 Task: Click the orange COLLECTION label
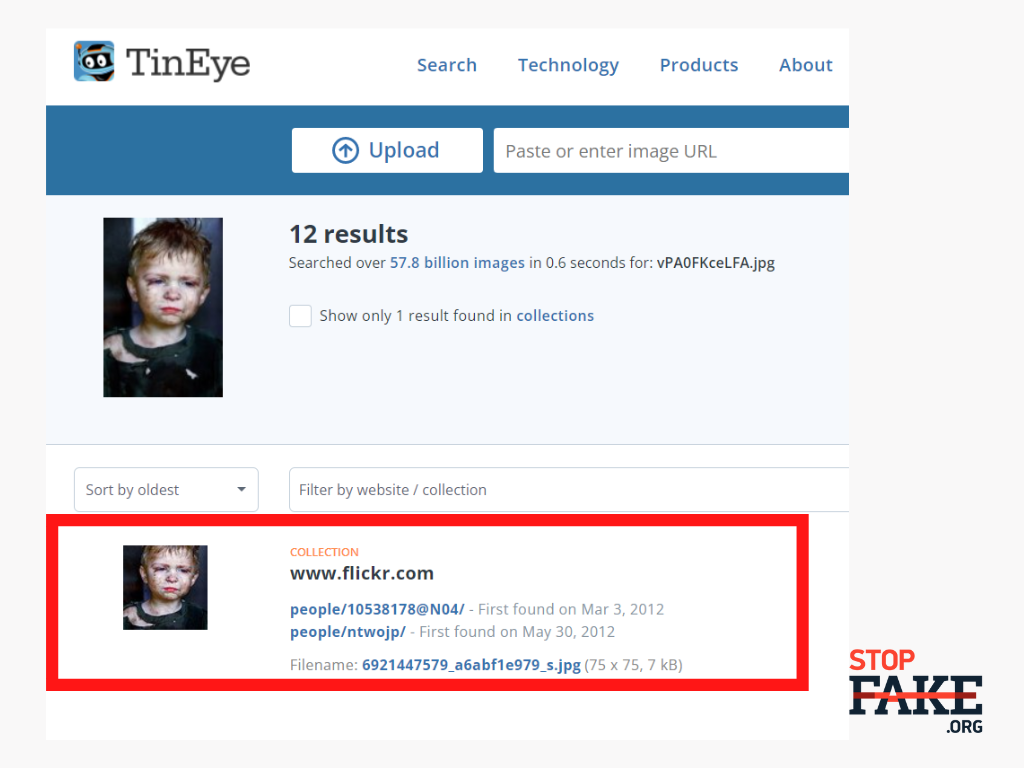(x=324, y=552)
